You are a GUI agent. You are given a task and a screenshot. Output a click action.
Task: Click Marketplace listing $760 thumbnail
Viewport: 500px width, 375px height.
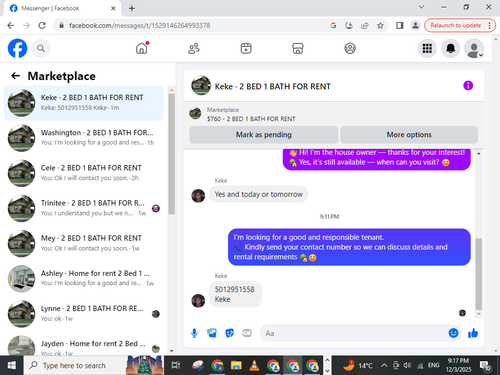click(195, 113)
